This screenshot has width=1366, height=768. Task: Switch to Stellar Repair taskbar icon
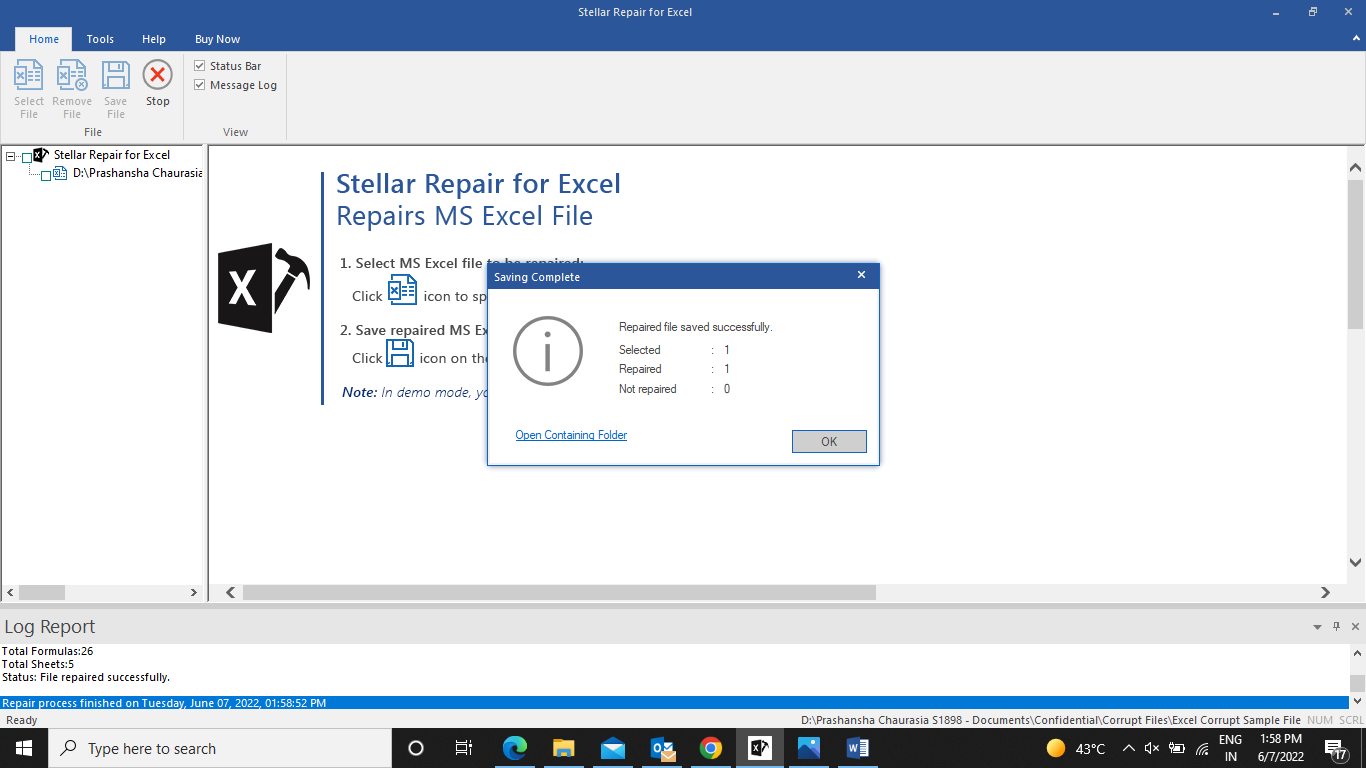point(760,748)
